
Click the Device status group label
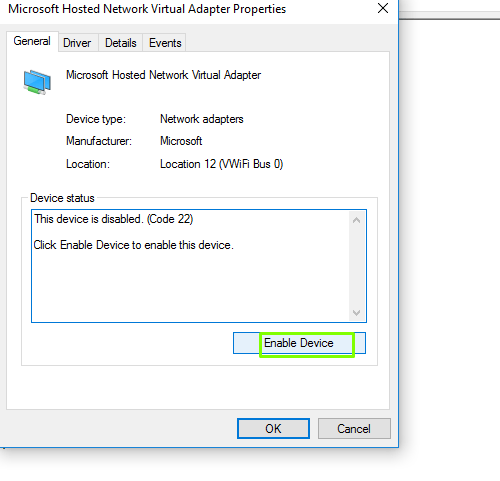tap(62, 198)
